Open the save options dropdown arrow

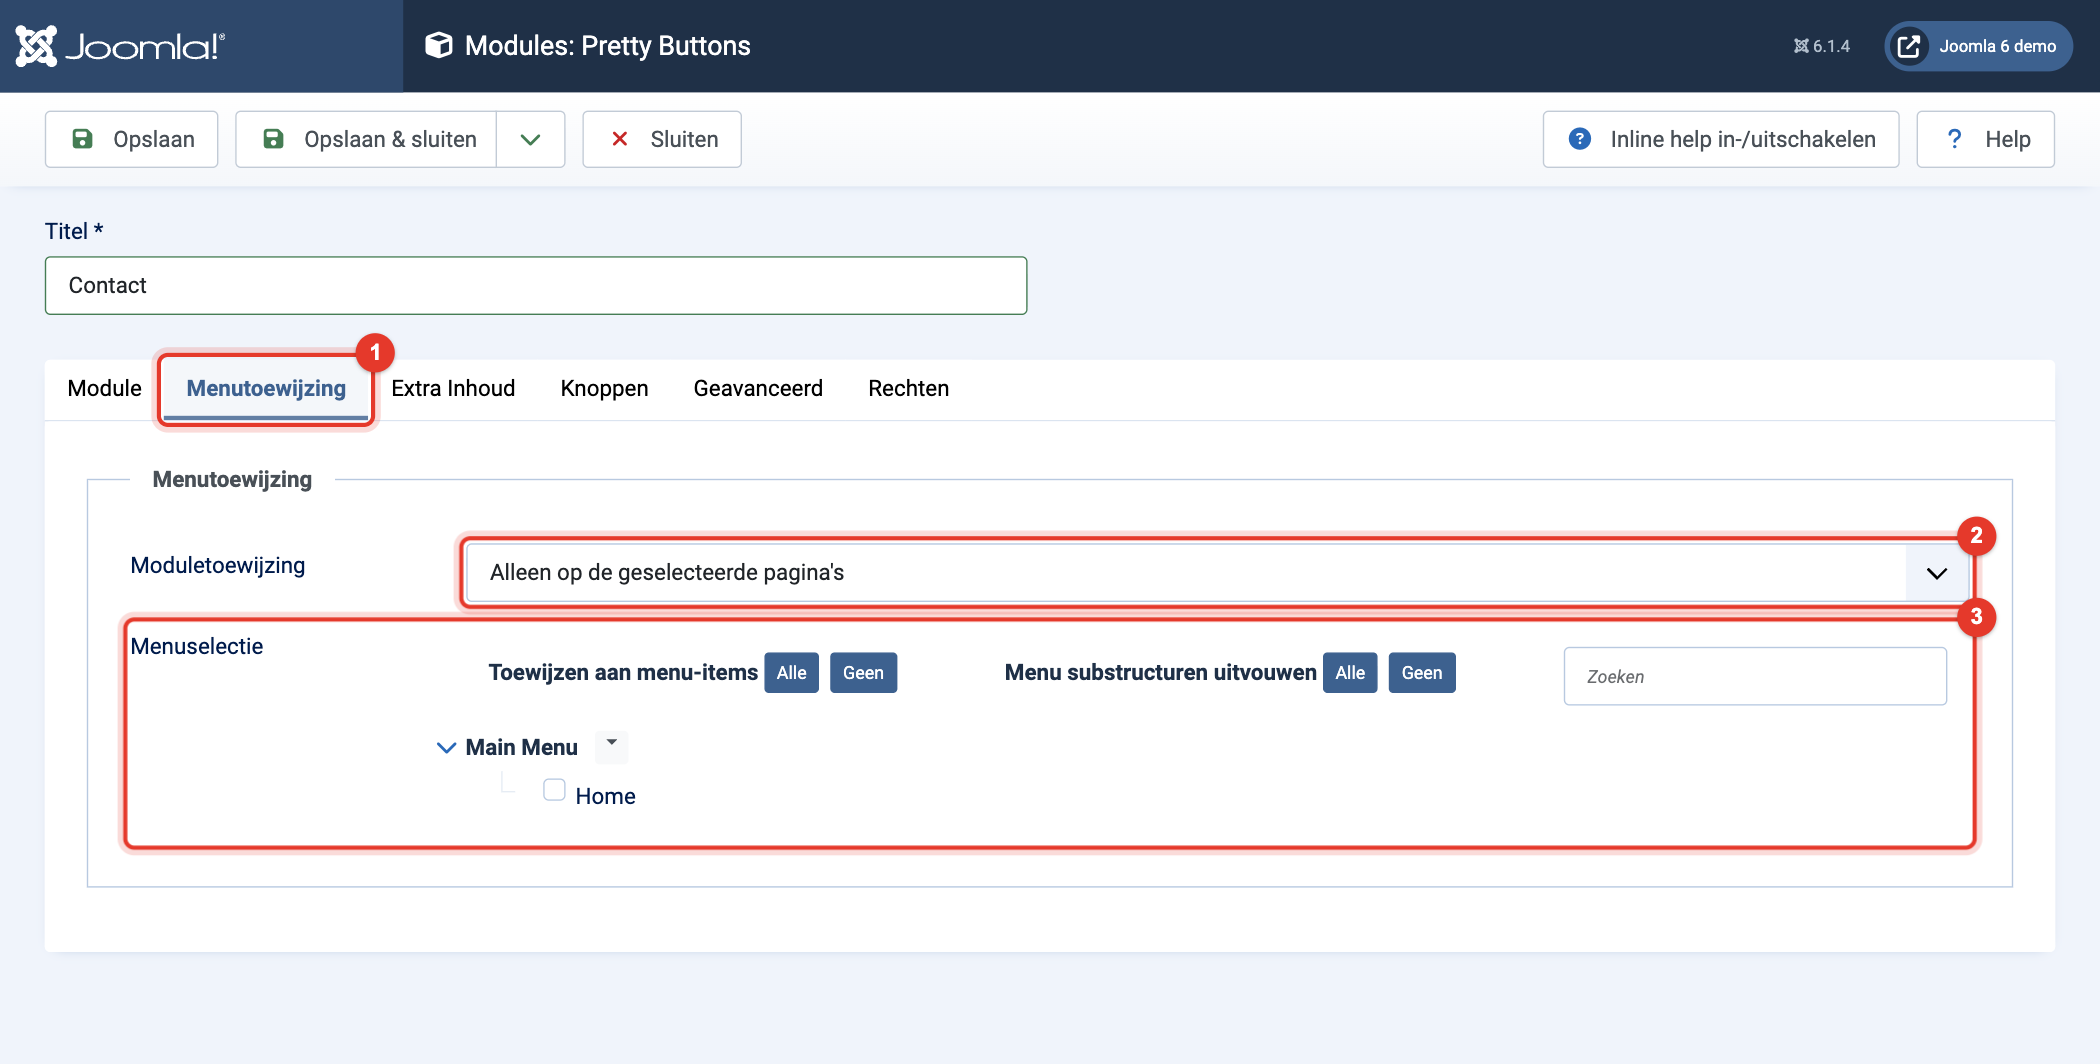click(x=531, y=139)
